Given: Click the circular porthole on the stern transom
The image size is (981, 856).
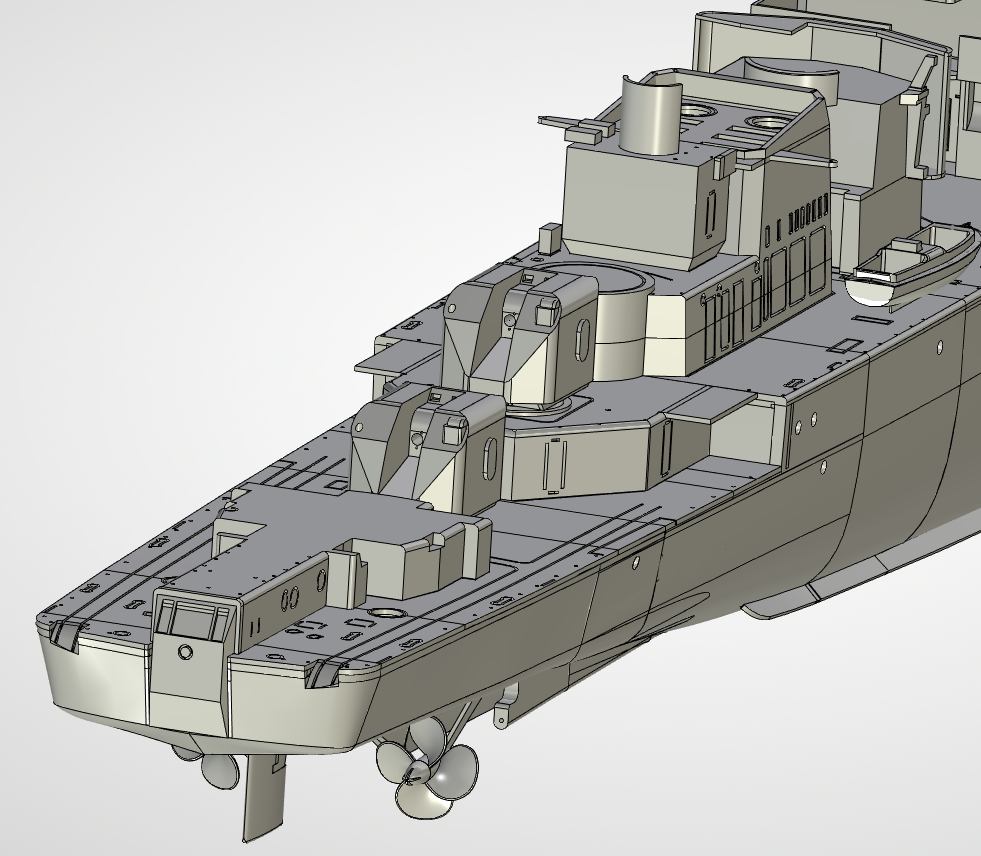Looking at the screenshot, I should pyautogui.click(x=185, y=652).
